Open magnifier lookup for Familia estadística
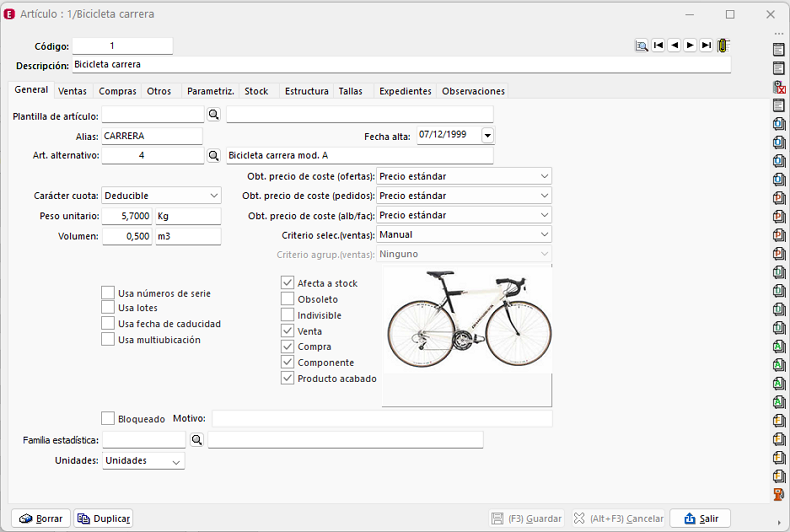This screenshot has width=790, height=532. (x=196, y=440)
